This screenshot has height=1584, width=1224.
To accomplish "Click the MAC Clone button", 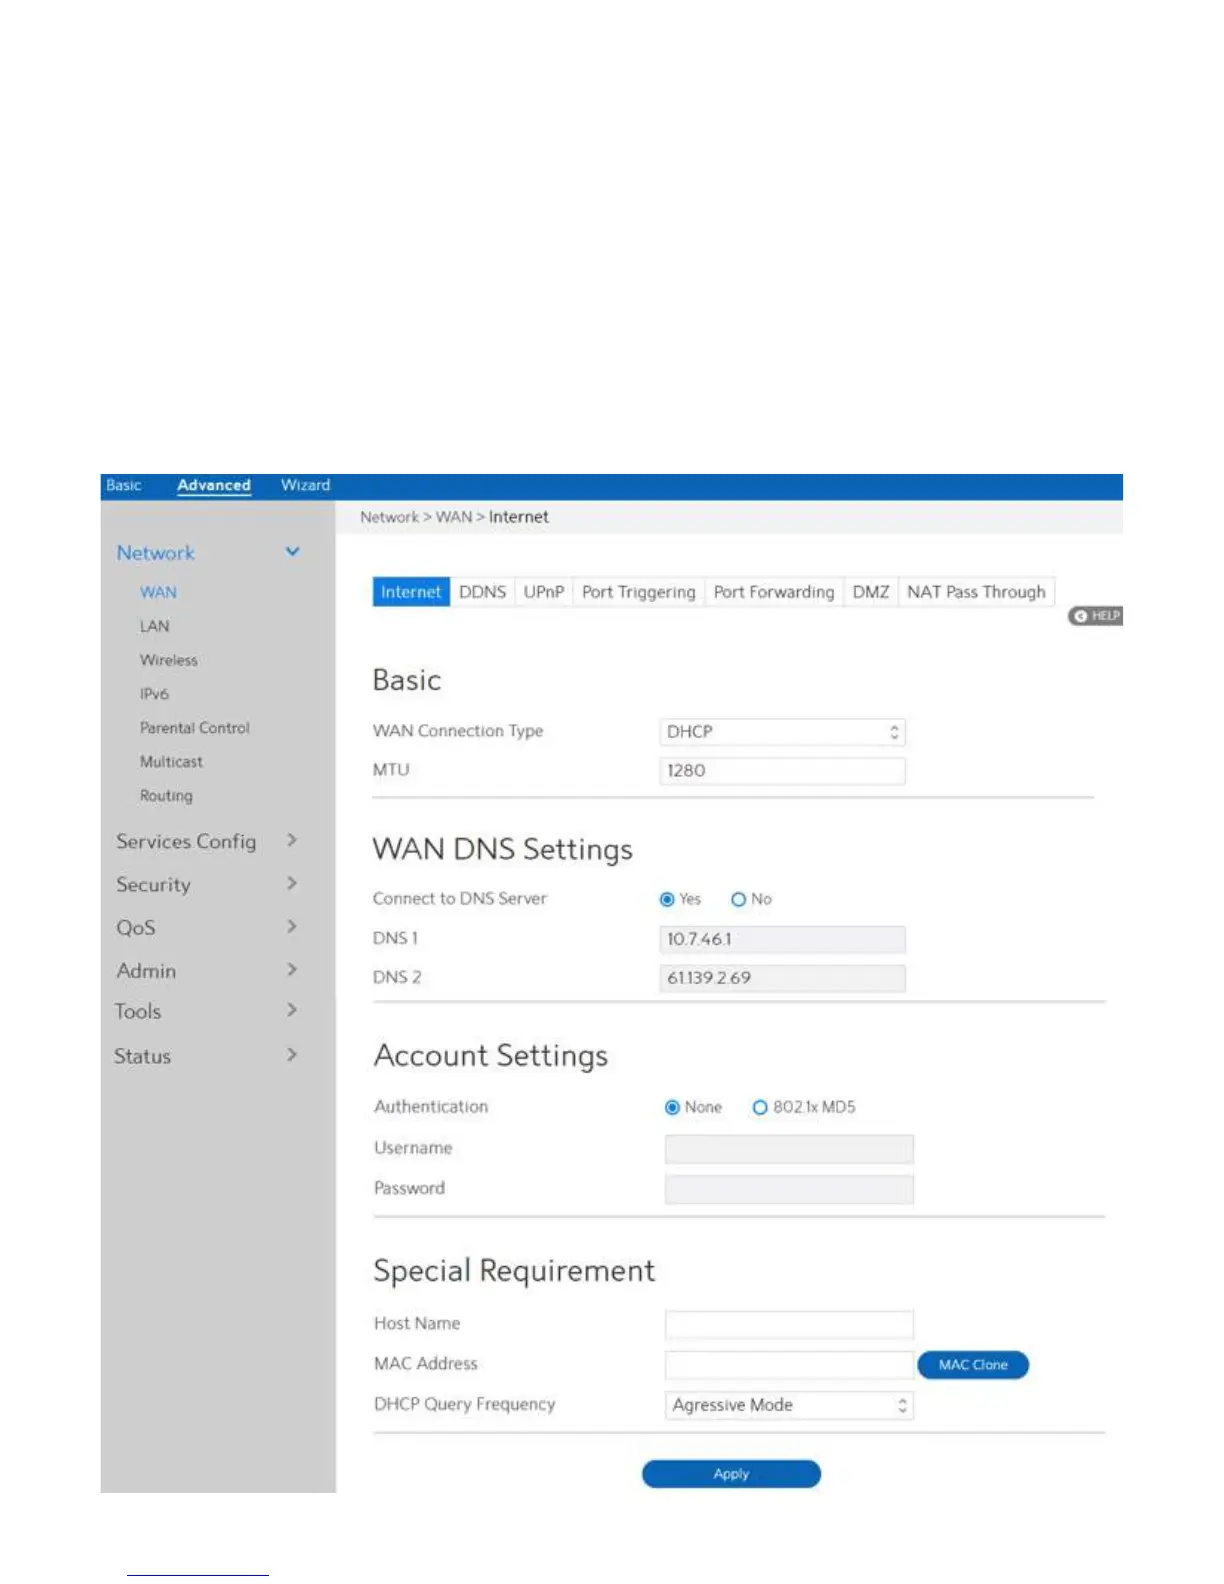I will (x=973, y=1365).
